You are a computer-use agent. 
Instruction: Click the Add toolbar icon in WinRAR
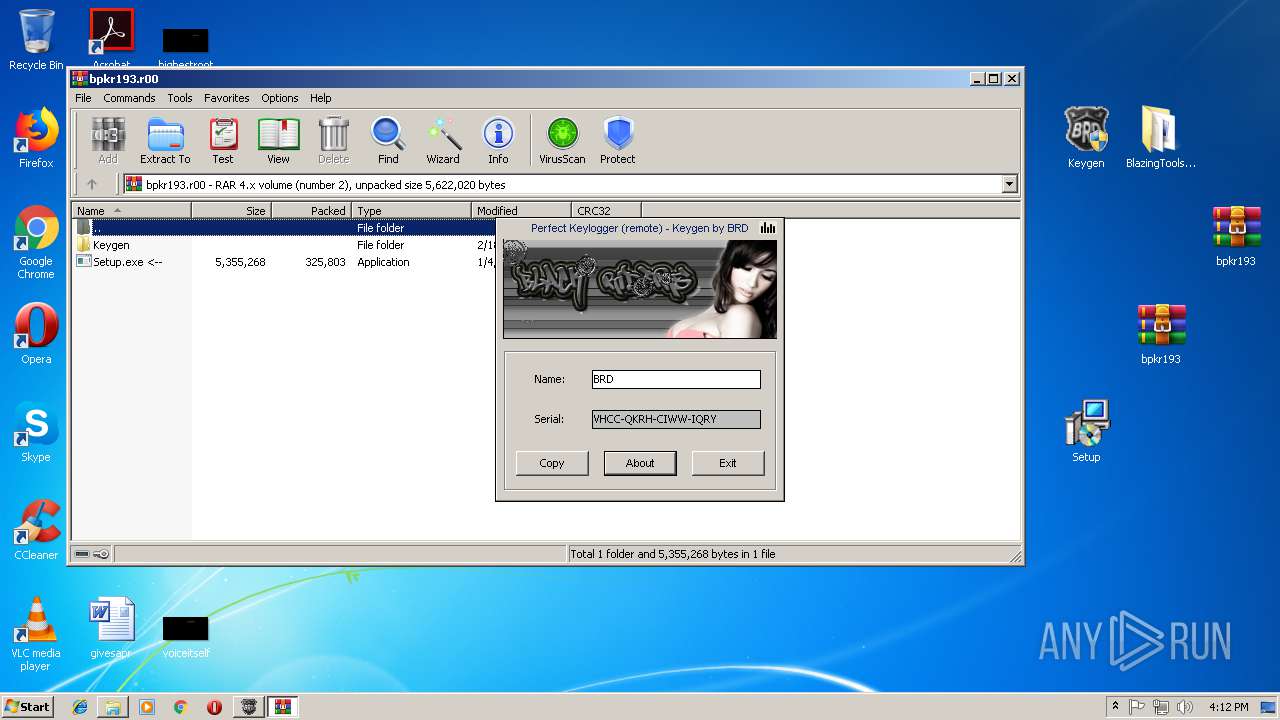[108, 140]
